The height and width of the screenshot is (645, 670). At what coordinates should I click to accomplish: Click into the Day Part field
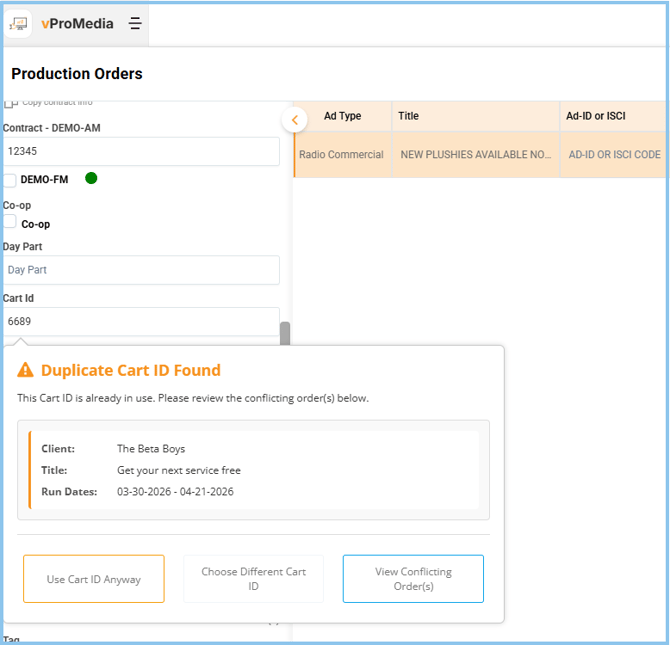[x=141, y=270]
